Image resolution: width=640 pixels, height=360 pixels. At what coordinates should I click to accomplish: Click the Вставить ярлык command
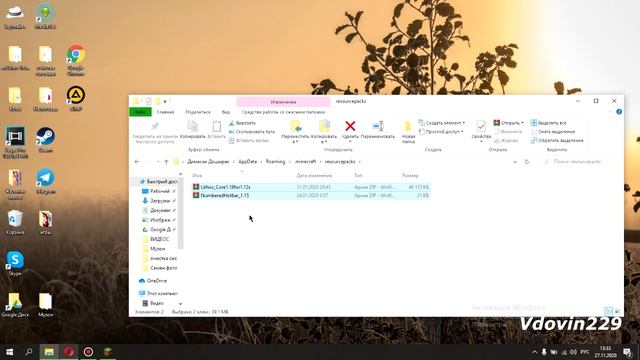(x=249, y=140)
